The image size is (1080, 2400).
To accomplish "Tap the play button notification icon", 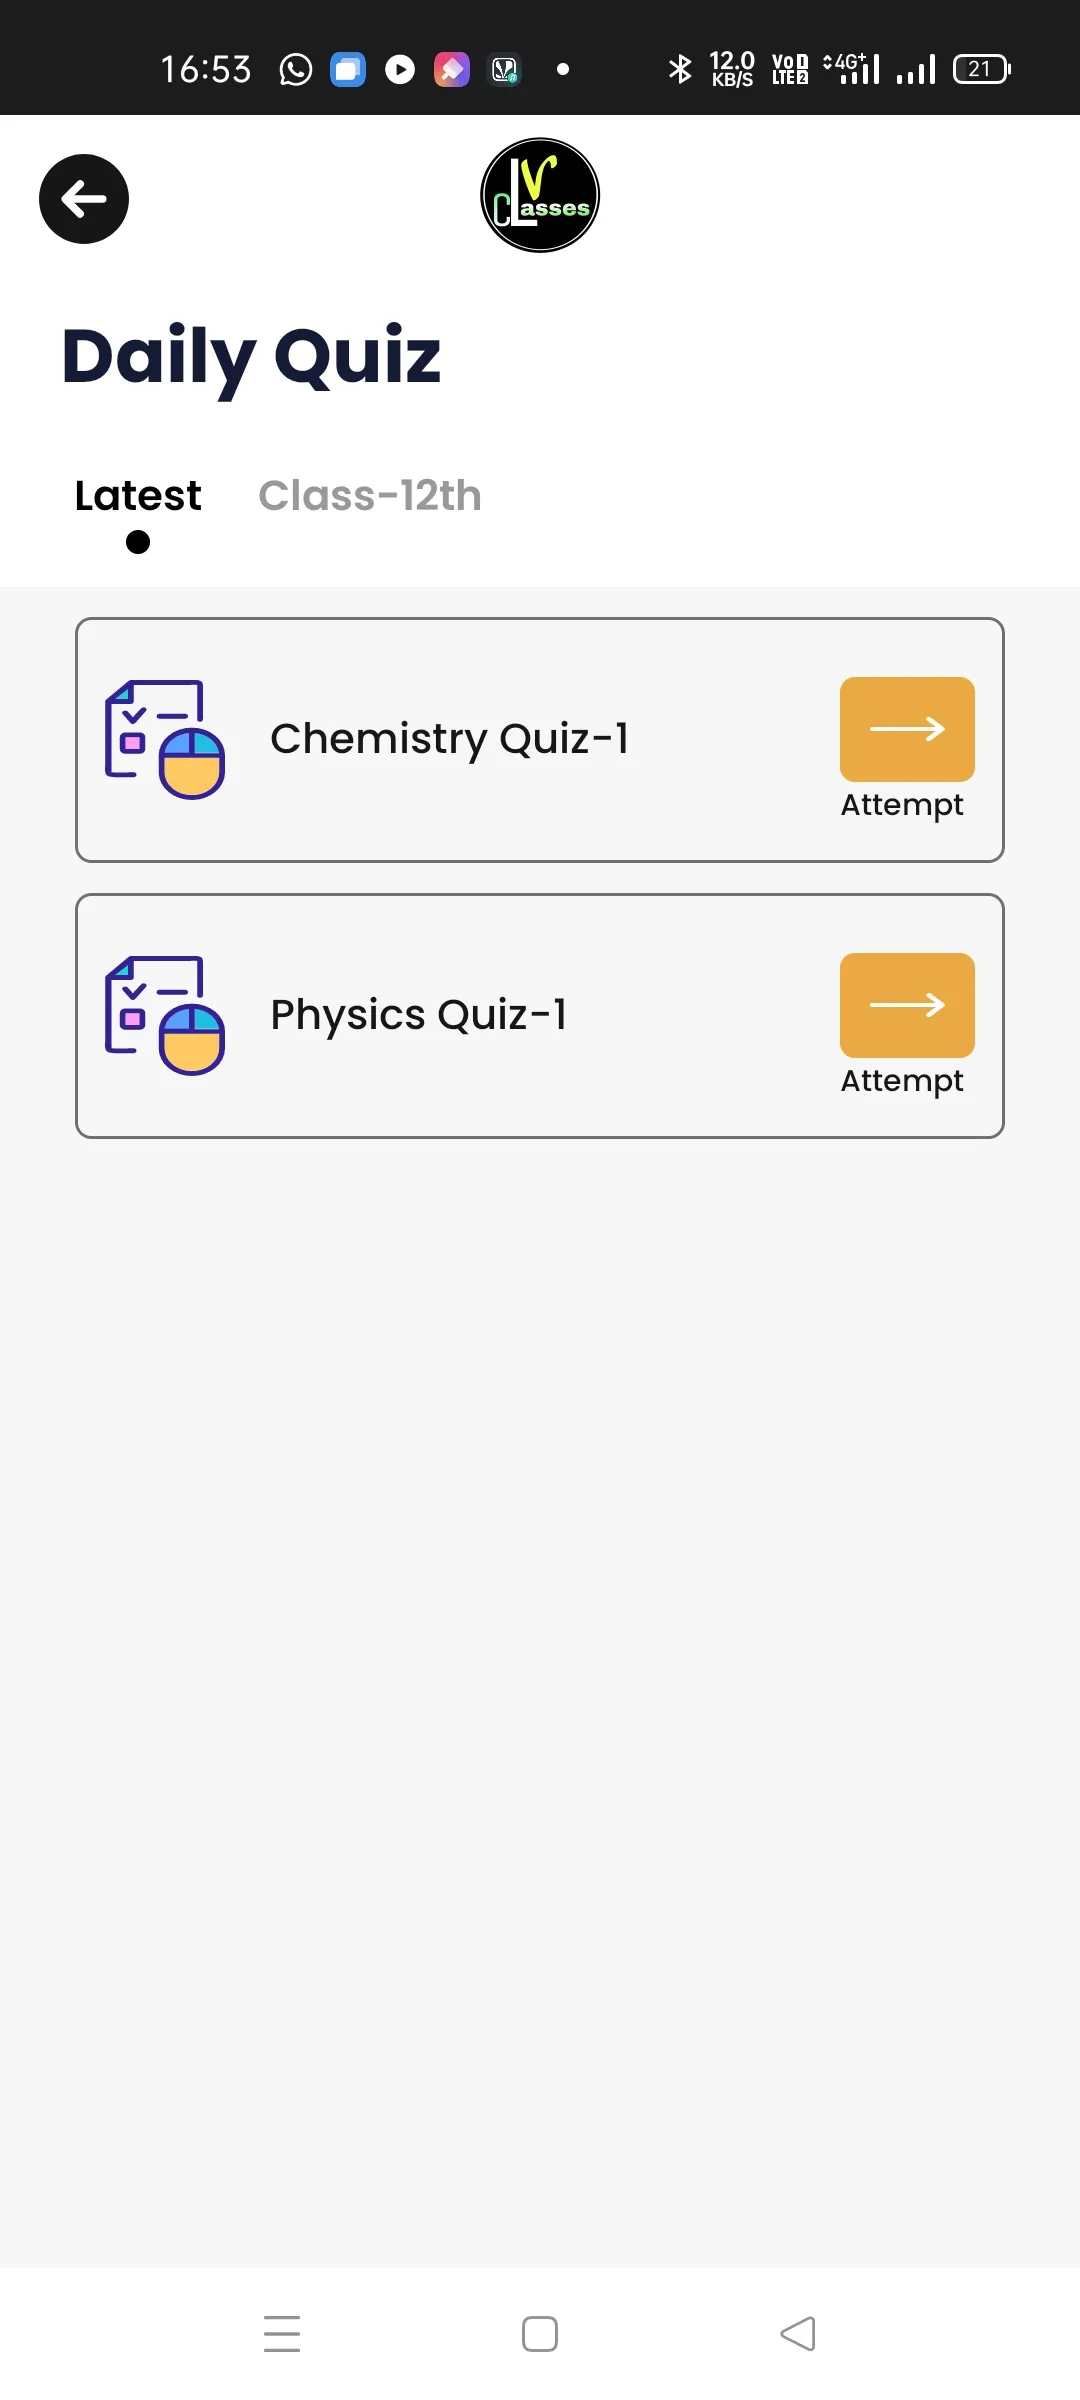I will (x=400, y=69).
